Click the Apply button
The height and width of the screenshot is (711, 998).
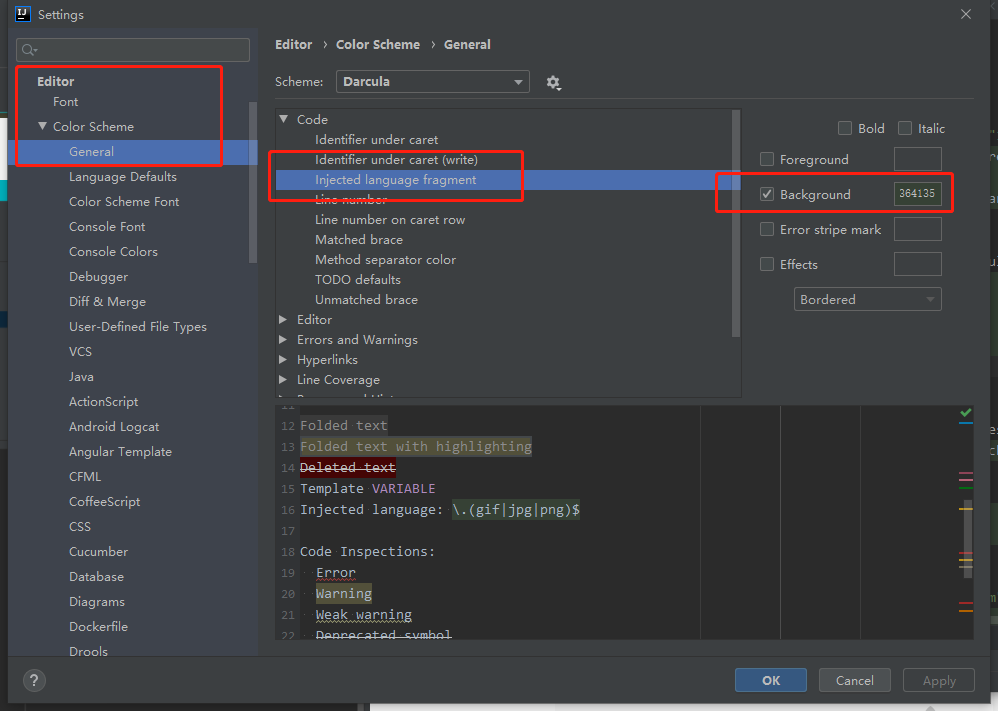click(x=939, y=680)
